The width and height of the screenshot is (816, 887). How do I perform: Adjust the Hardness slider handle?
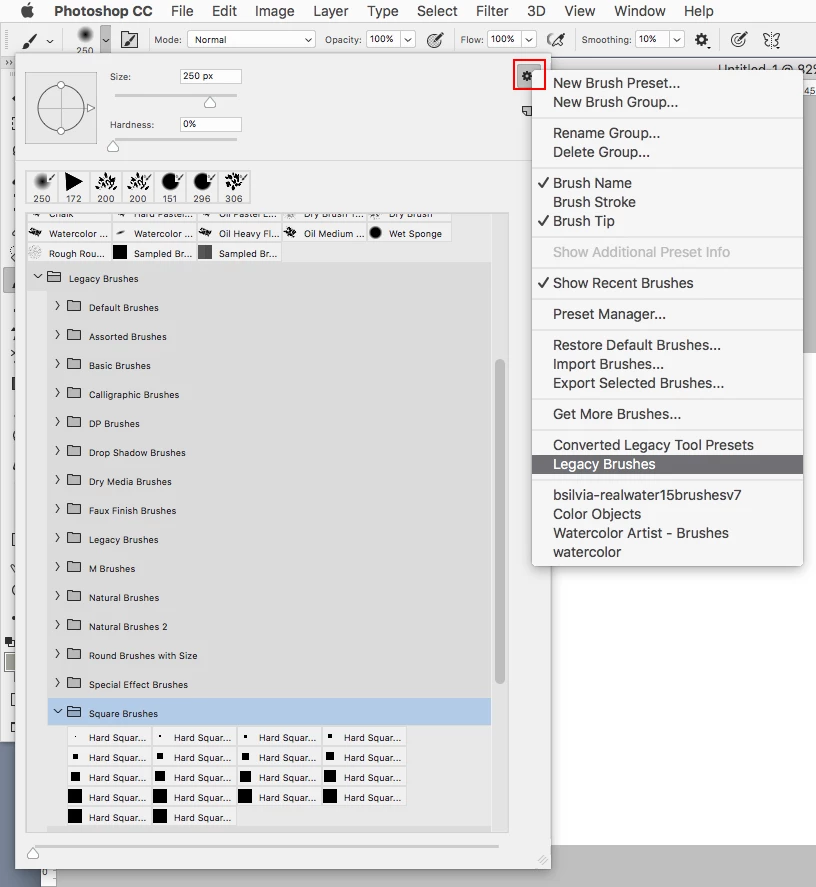click(113, 147)
